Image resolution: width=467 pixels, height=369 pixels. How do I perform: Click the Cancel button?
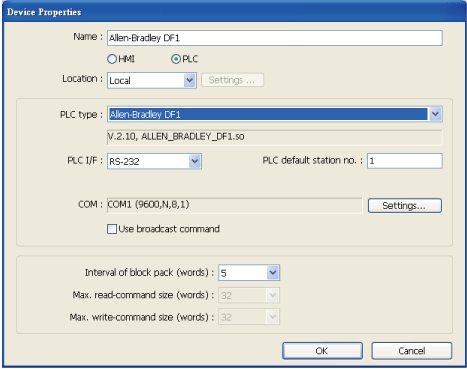click(x=412, y=351)
